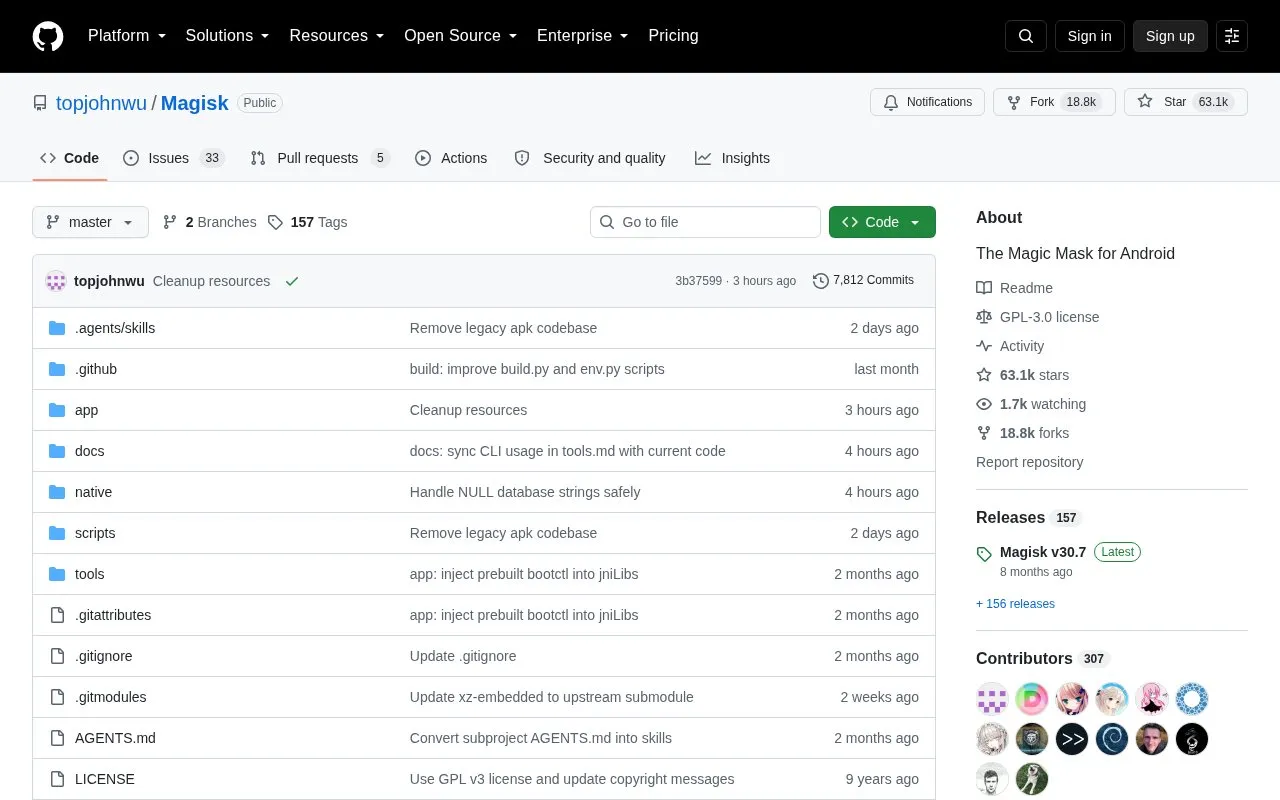
Task: Open the 7,812 Commits history
Action: (x=864, y=280)
